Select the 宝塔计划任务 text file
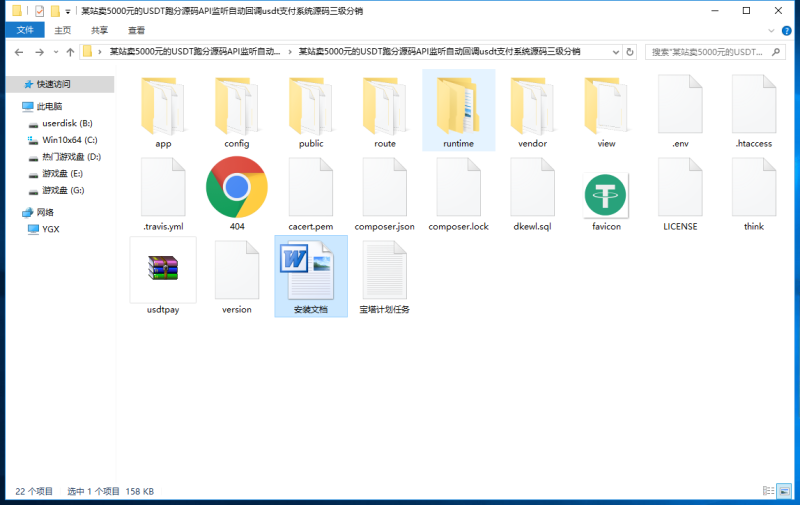Viewport: 800px width, 505px height. point(385,276)
